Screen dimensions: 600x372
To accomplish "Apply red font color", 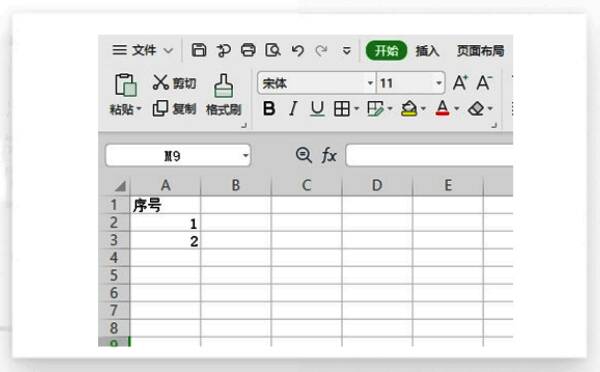I will point(442,109).
